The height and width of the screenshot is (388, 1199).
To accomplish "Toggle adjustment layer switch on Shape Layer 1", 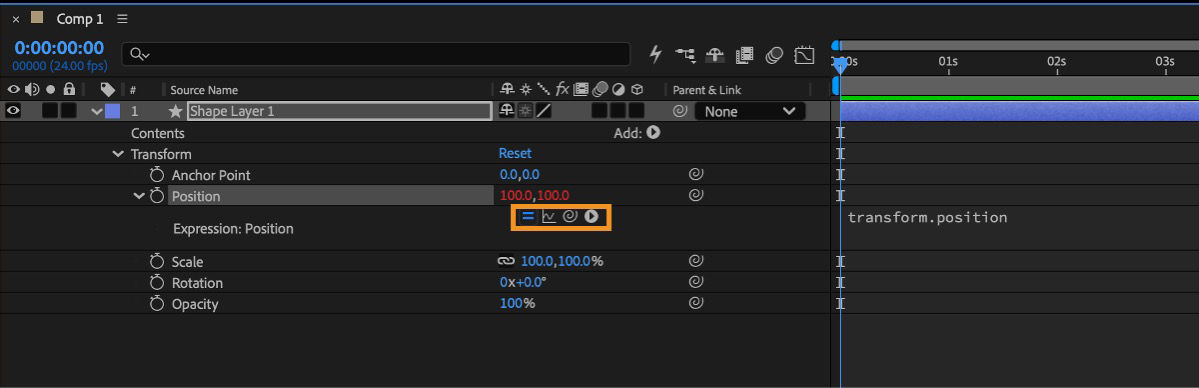I will pyautogui.click(x=619, y=111).
